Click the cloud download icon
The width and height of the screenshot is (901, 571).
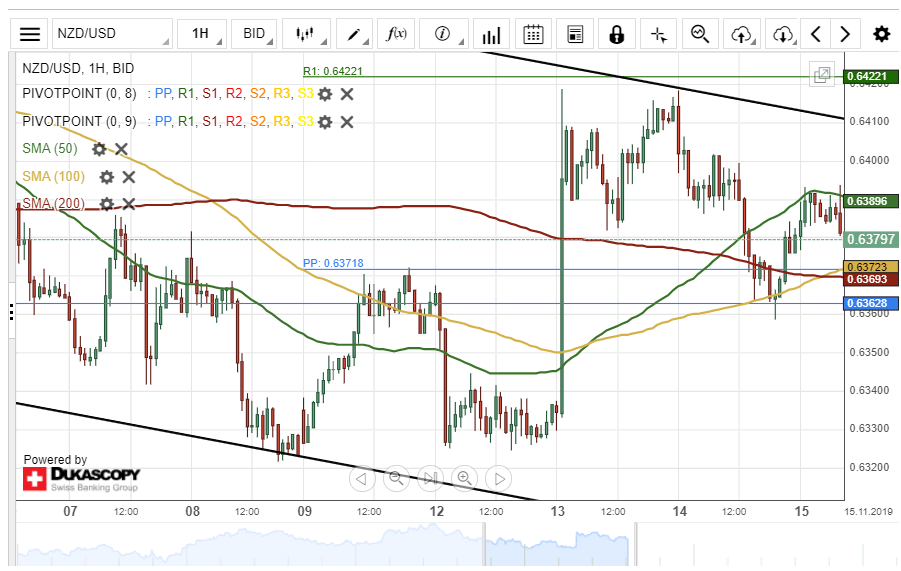pyautogui.click(x=782, y=34)
